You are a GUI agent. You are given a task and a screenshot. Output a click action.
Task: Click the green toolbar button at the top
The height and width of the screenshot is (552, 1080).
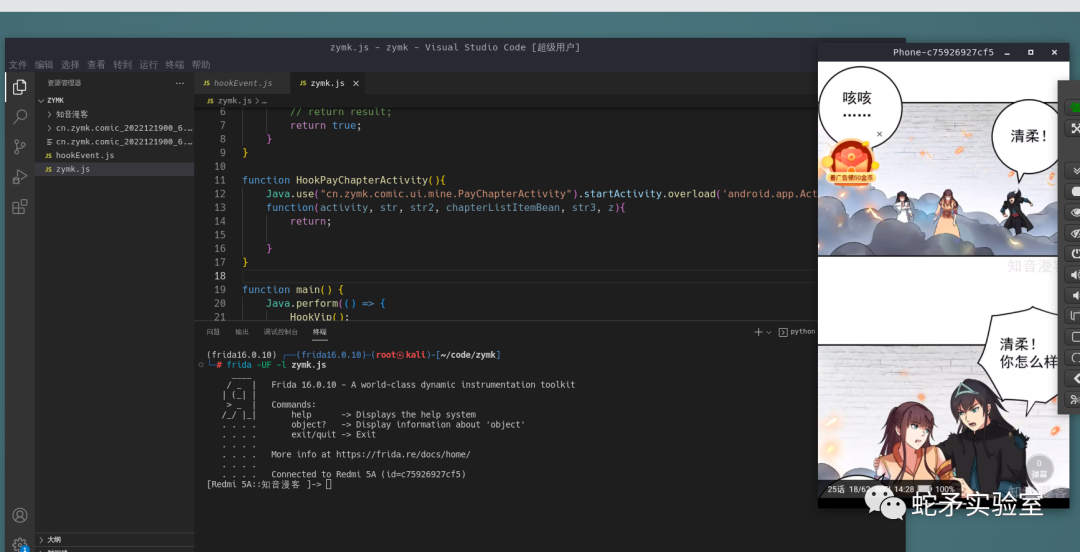pyautogui.click(x=1073, y=108)
